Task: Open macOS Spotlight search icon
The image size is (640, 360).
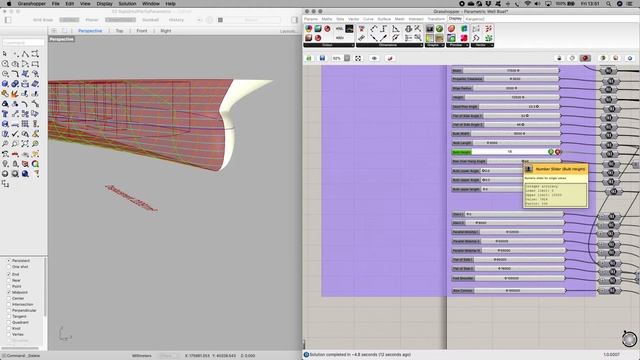Action: coord(609,3)
